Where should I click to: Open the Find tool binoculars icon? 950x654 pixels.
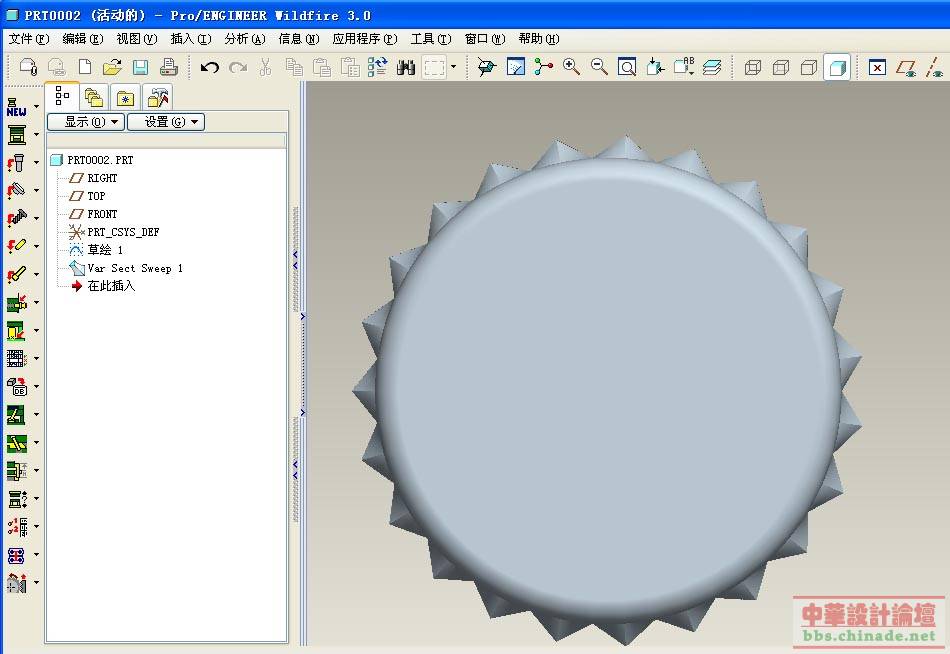(406, 67)
